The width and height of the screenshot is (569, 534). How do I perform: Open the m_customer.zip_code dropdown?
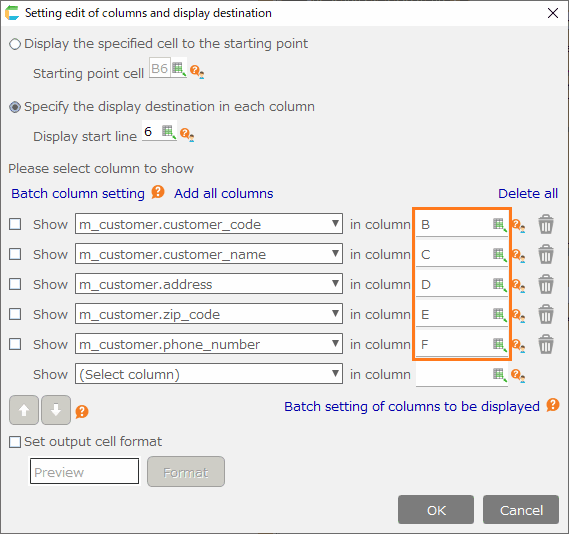point(209,313)
